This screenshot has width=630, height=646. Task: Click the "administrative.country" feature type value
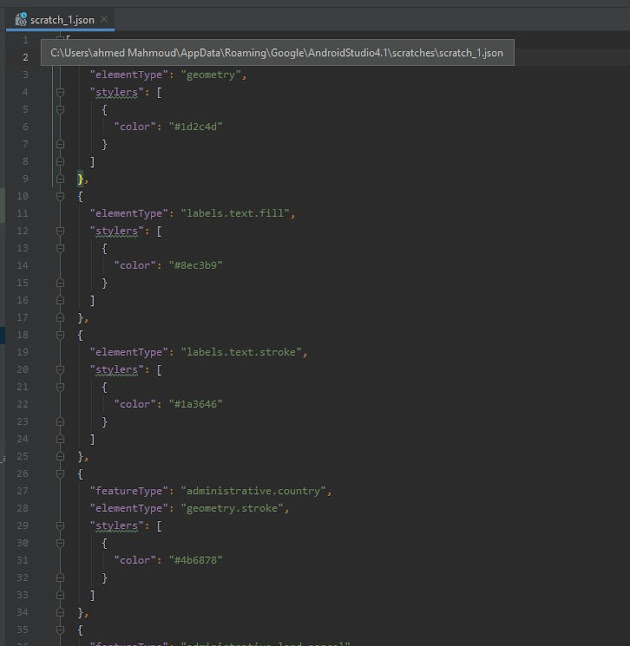(x=255, y=491)
